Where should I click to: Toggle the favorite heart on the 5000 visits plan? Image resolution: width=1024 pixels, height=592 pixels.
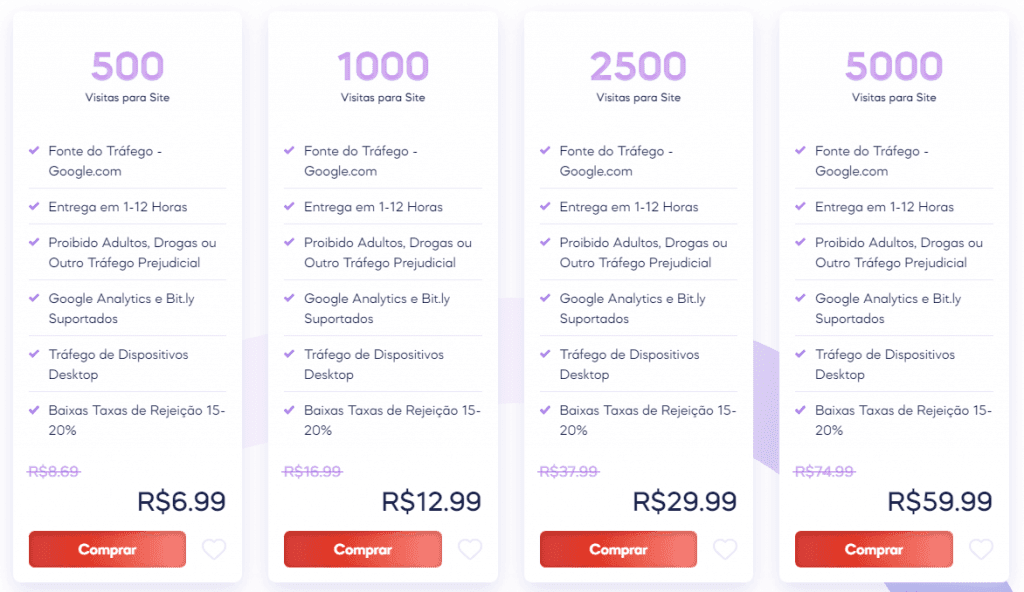tap(981, 549)
